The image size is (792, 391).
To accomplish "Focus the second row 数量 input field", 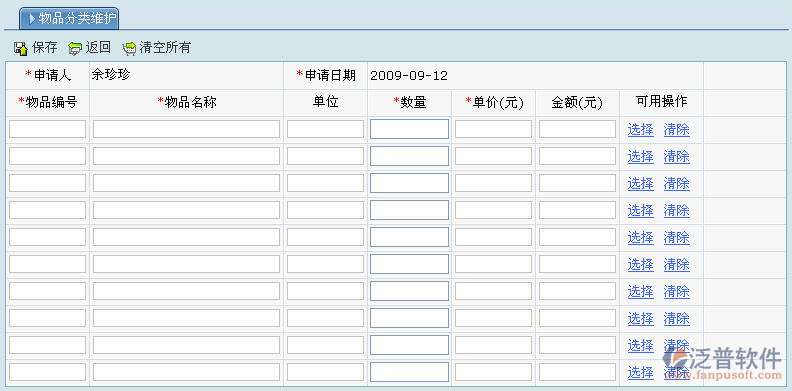I will click(x=409, y=156).
